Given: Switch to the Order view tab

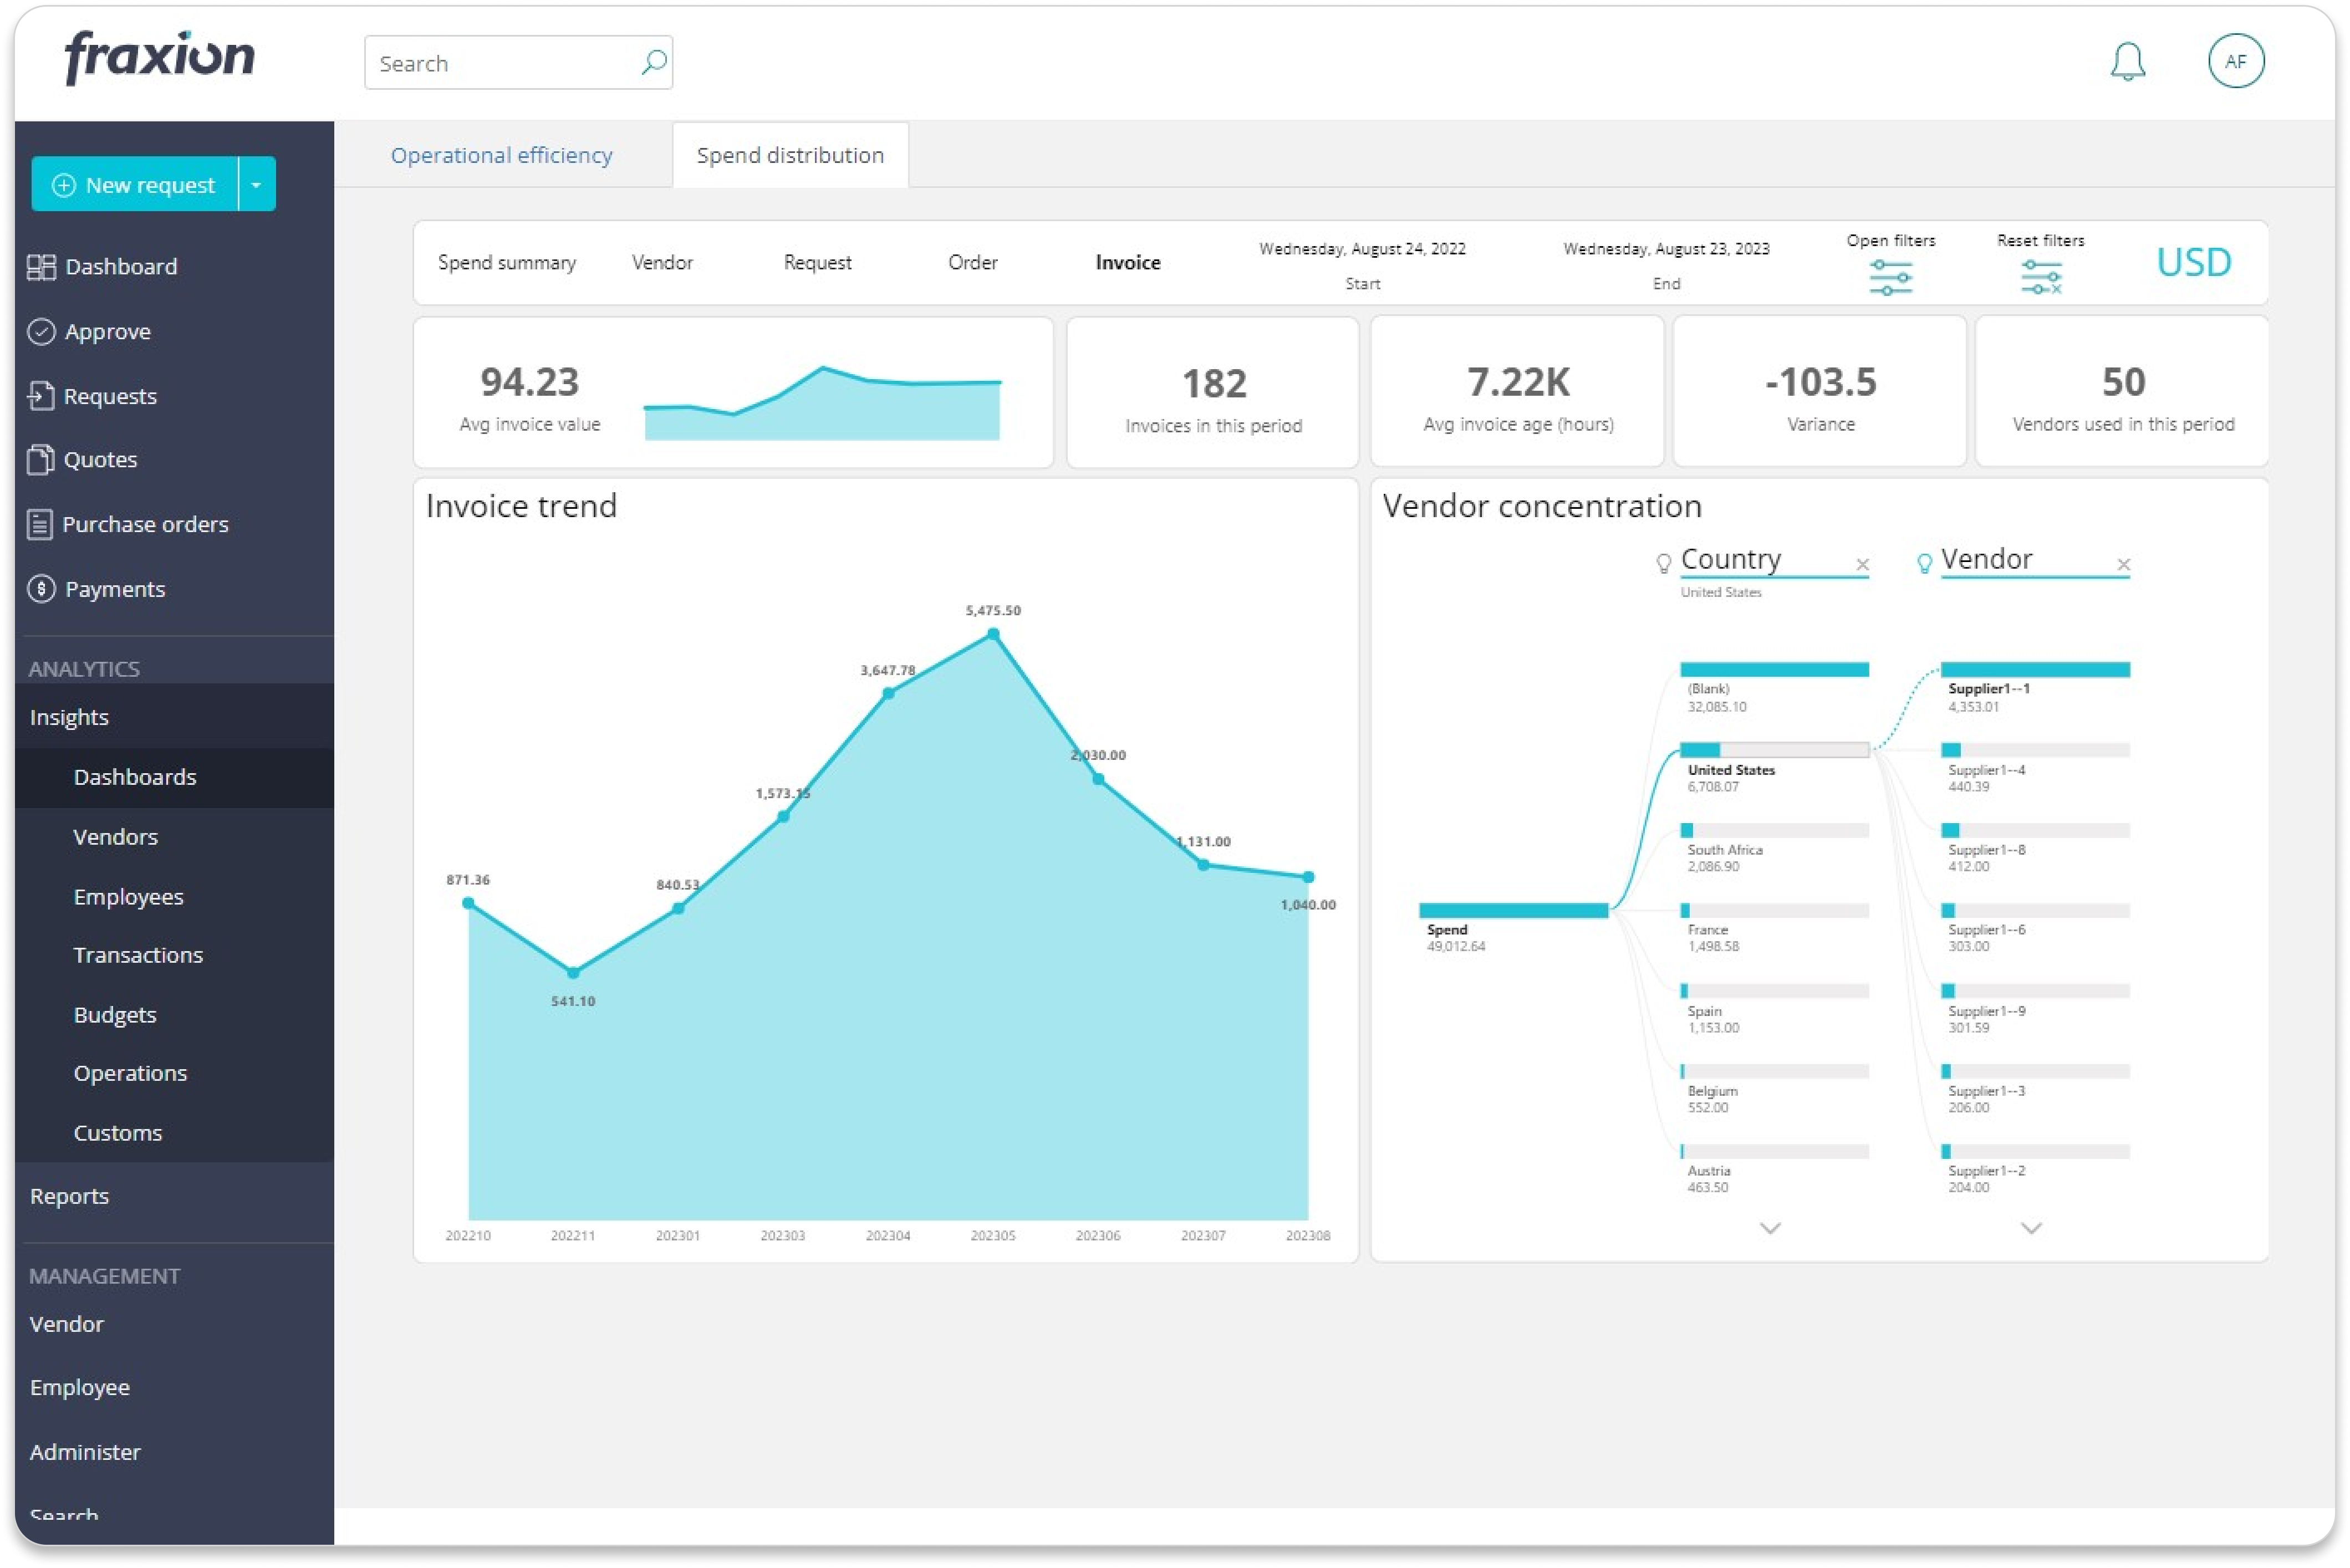Looking at the screenshot, I should [x=972, y=263].
